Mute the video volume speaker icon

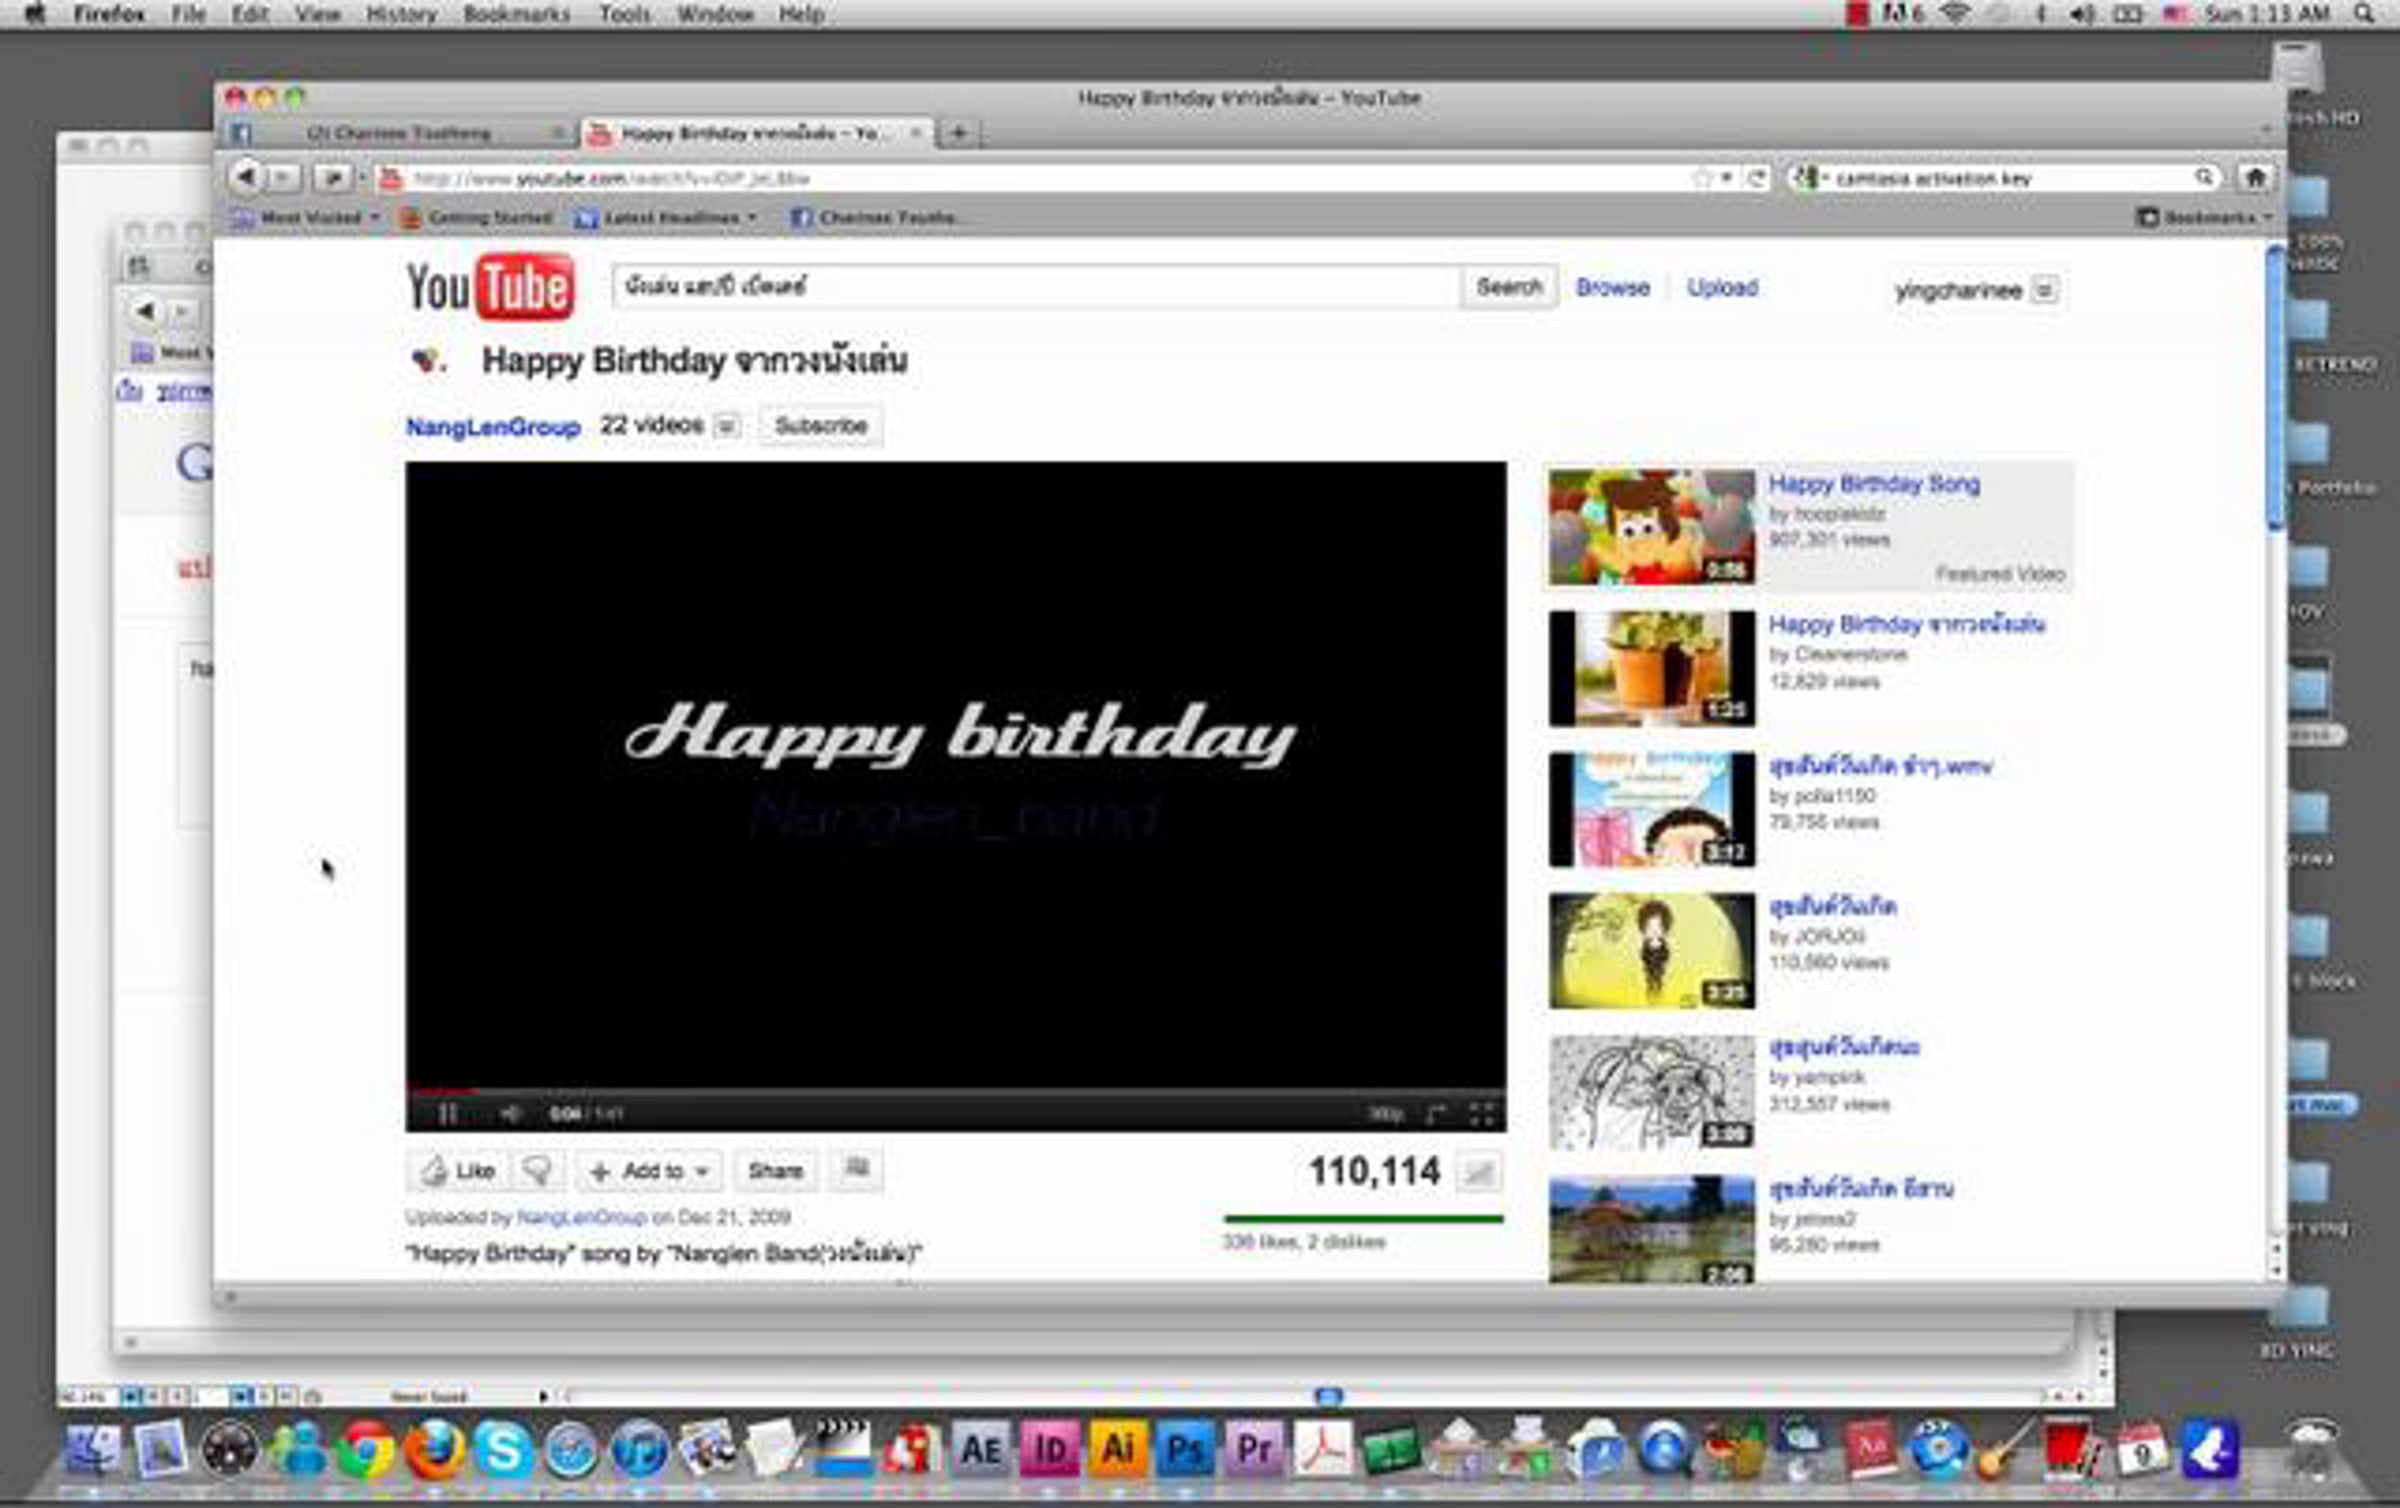510,1113
